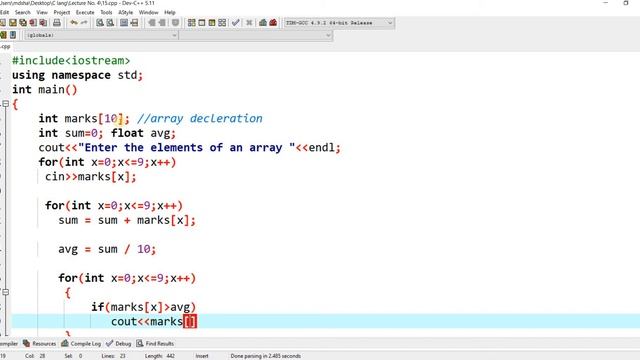Open the (globals) class dropdown
Viewport: 640px width, 360px height.
[101, 36]
